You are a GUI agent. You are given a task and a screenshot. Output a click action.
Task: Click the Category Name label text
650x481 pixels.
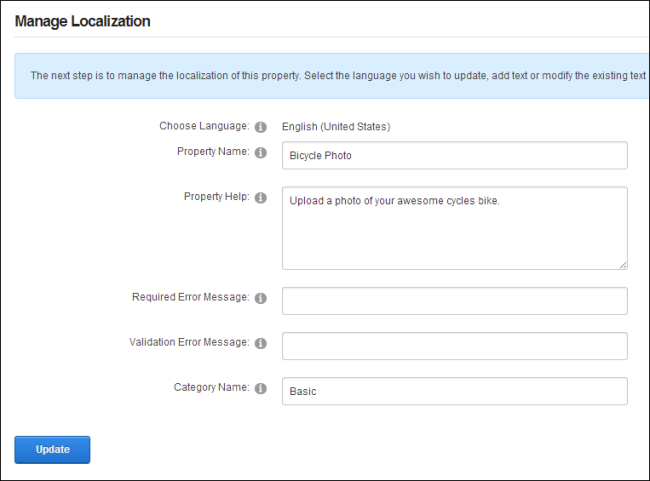pyautogui.click(x=211, y=387)
